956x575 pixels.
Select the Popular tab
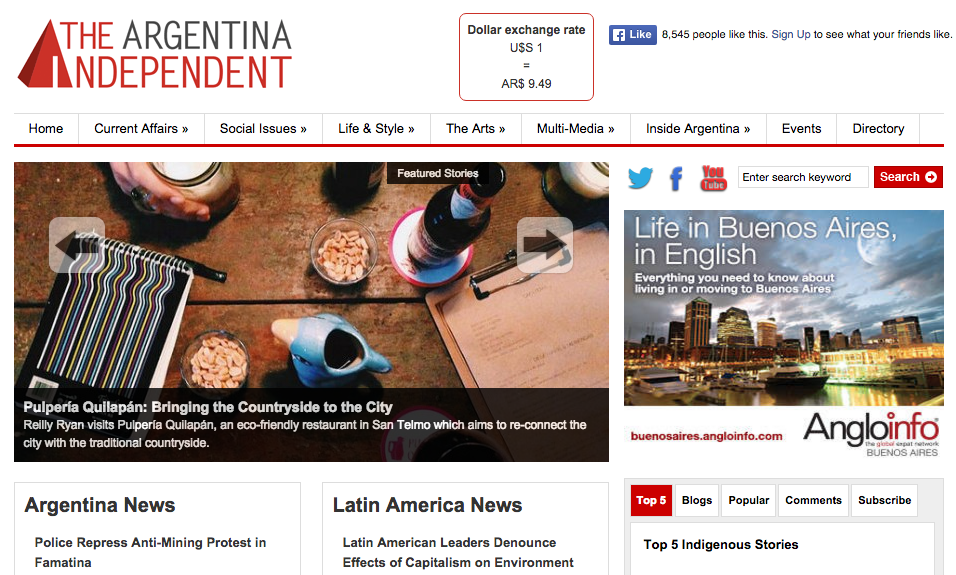pyautogui.click(x=749, y=501)
